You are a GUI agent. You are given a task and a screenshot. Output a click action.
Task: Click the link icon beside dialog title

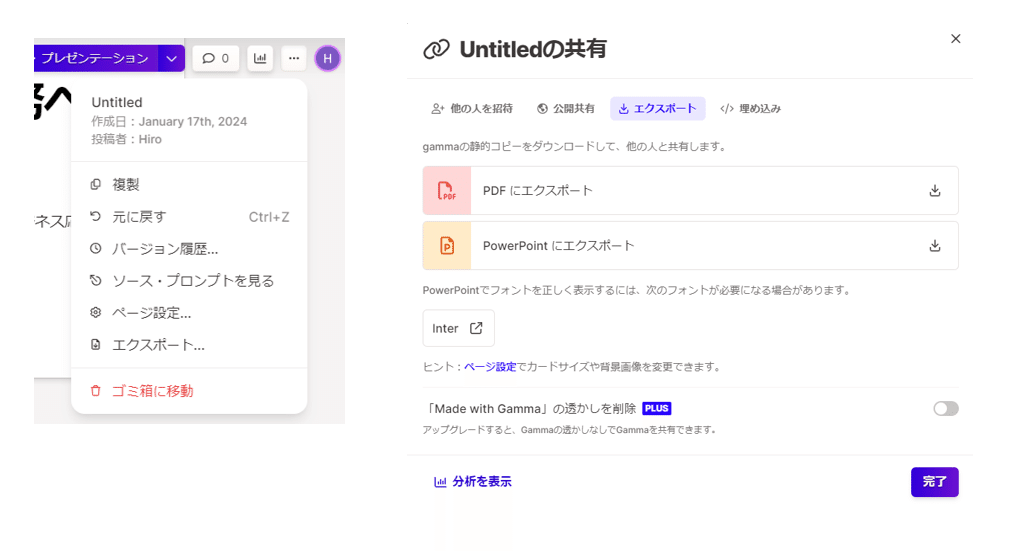click(436, 49)
